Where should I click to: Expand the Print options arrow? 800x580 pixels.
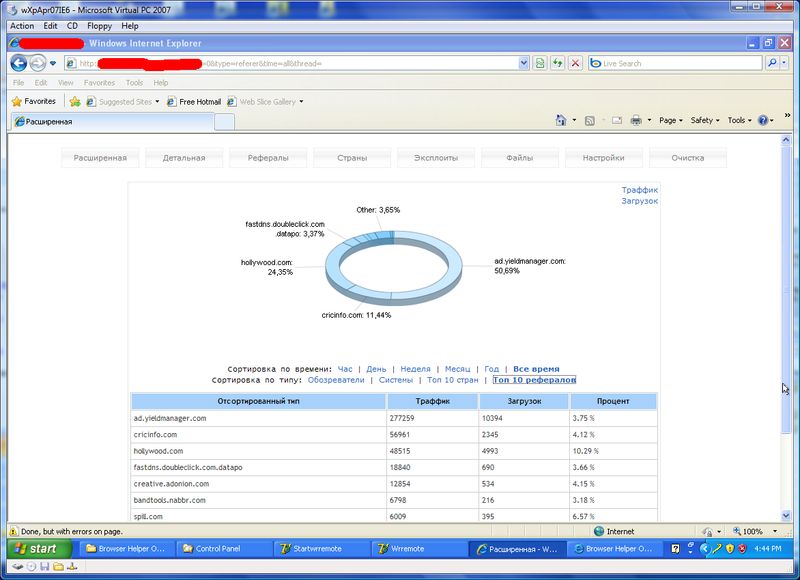(x=649, y=120)
